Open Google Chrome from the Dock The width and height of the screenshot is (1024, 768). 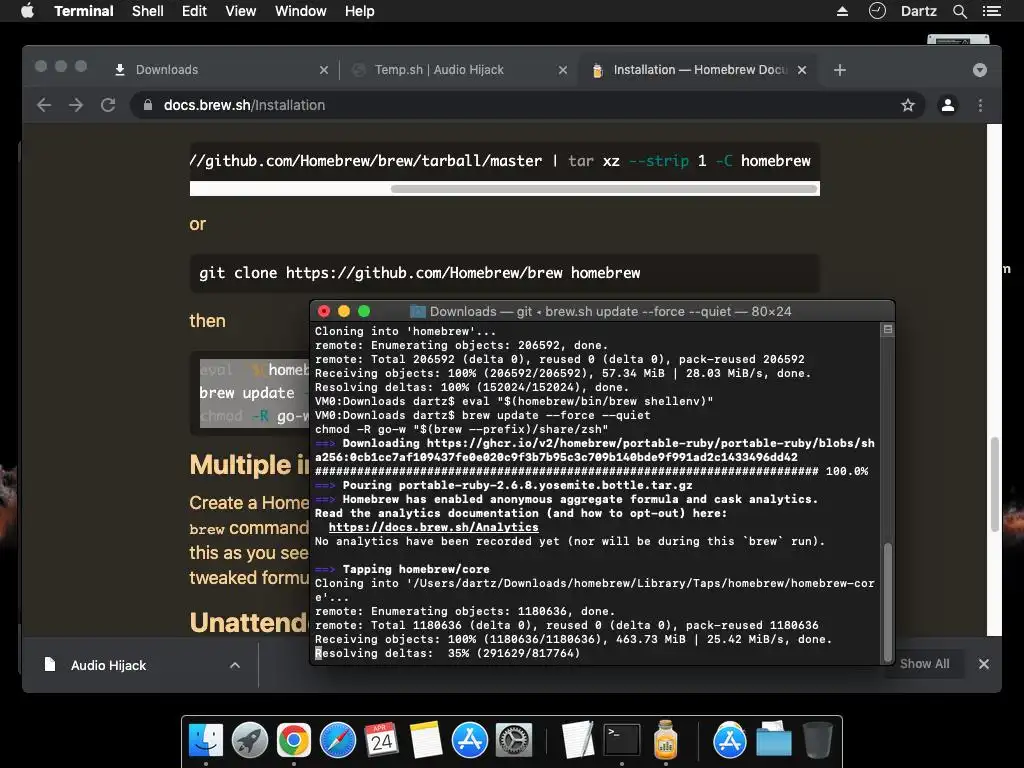pyautogui.click(x=294, y=740)
